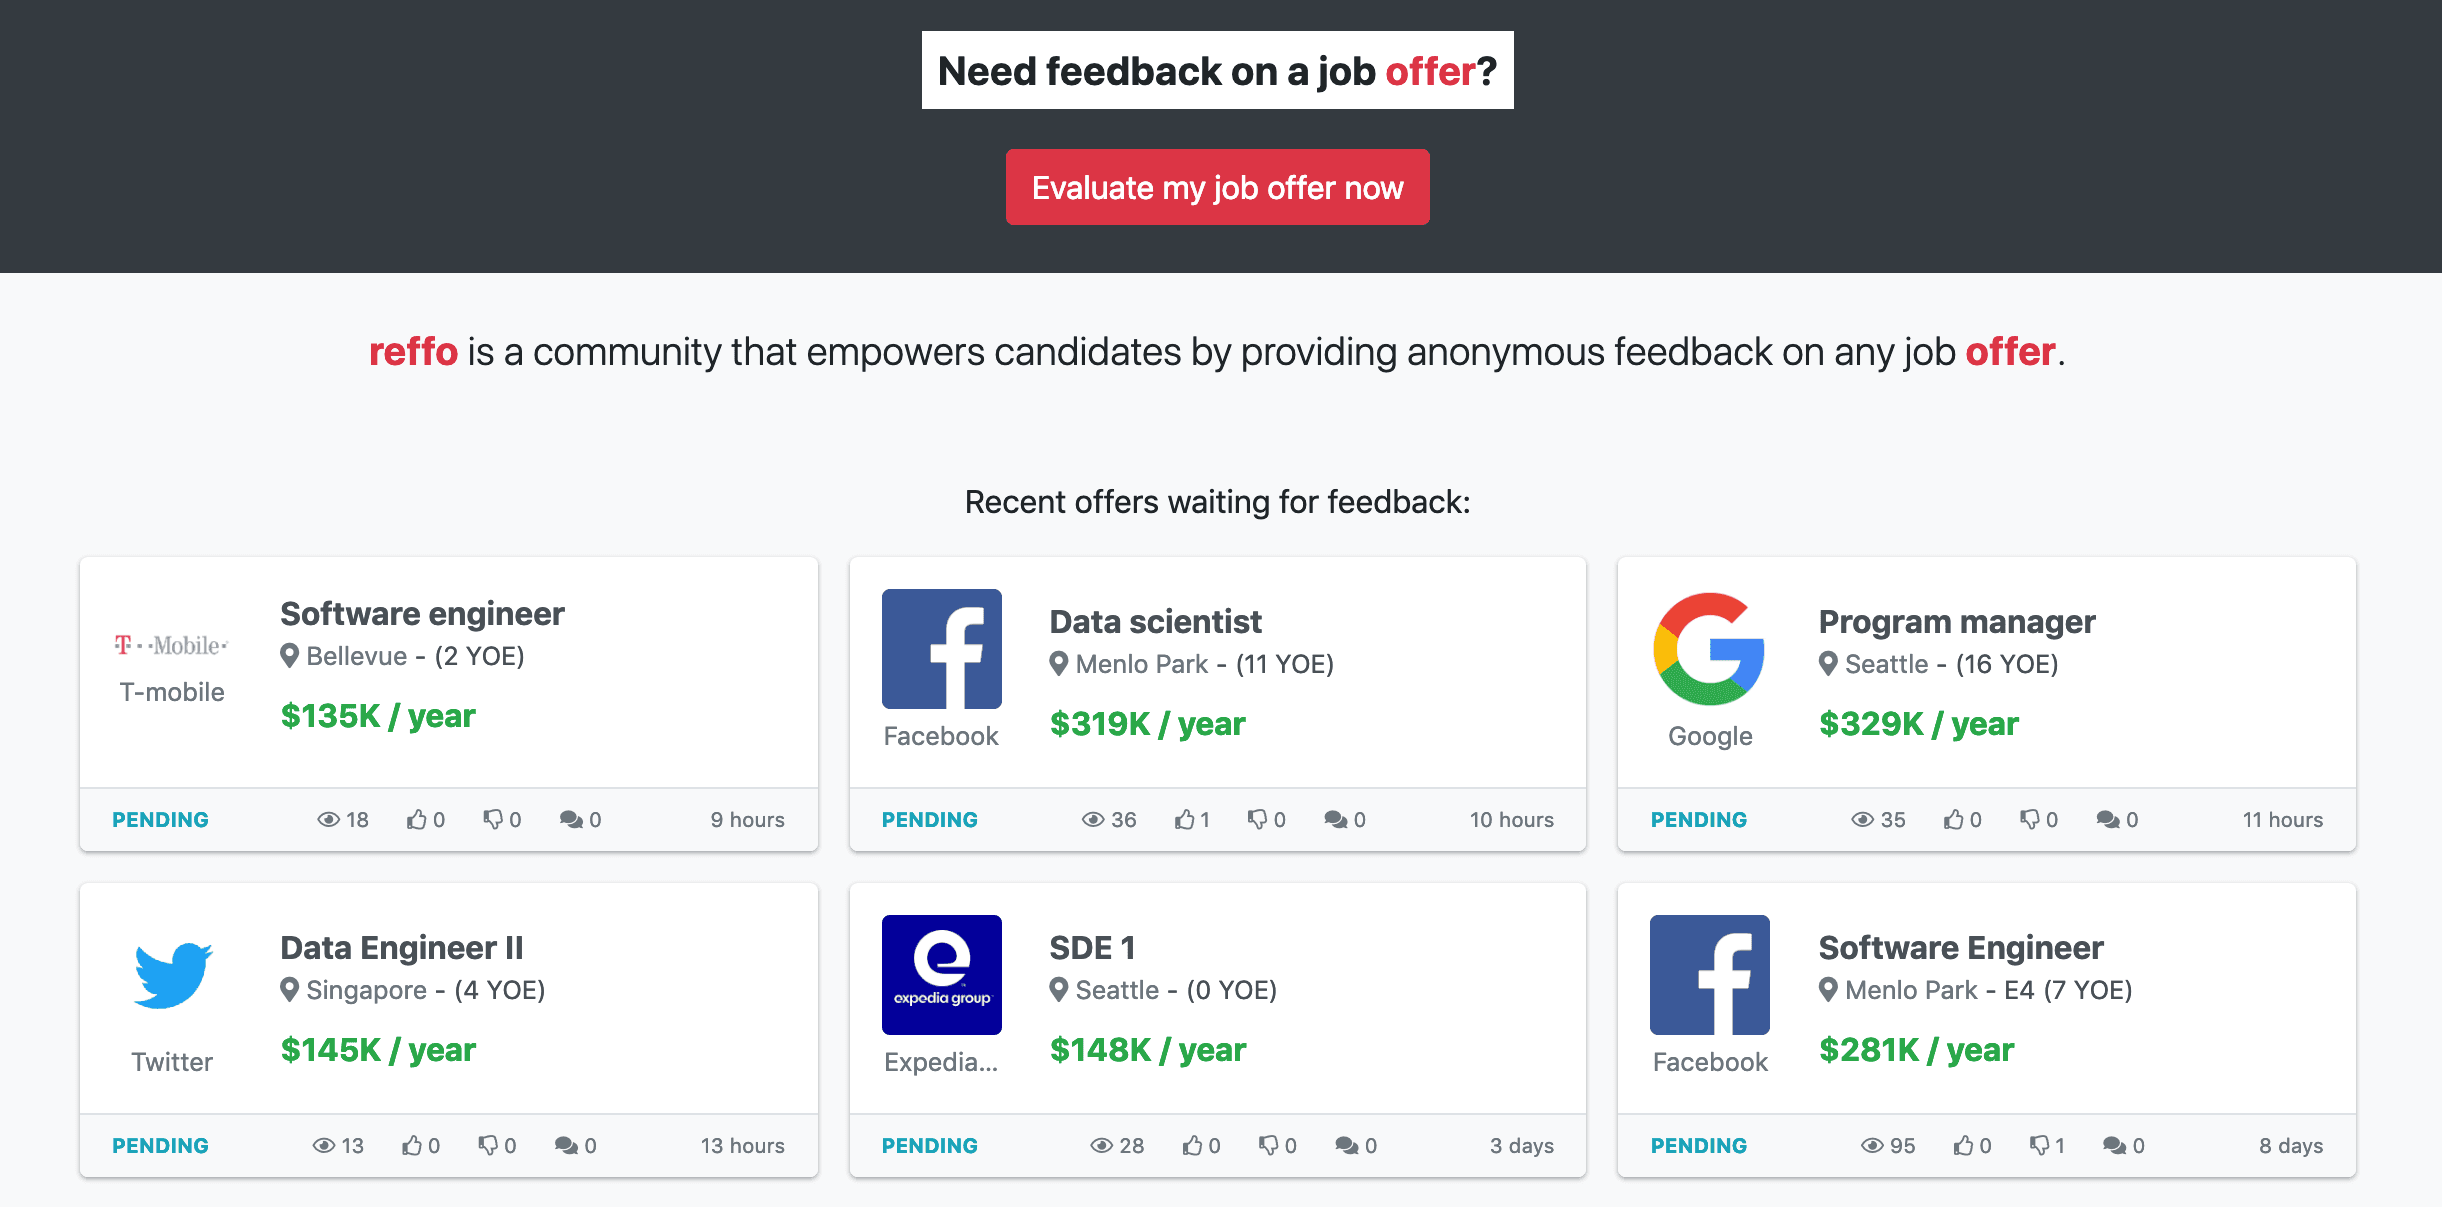
Task: Click thumbs-up on the T-mobile Software engineer offer
Action: [417, 820]
